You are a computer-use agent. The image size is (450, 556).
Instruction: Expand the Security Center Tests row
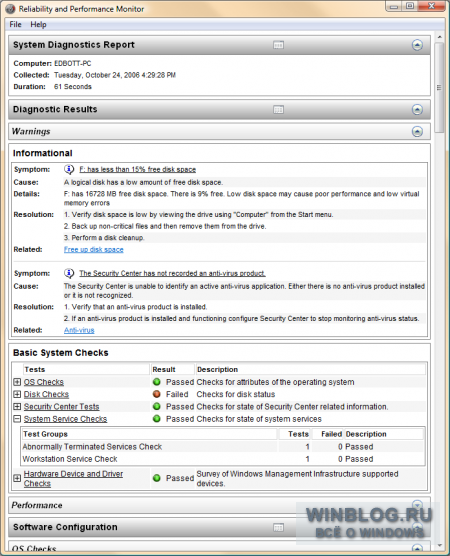coord(17,407)
